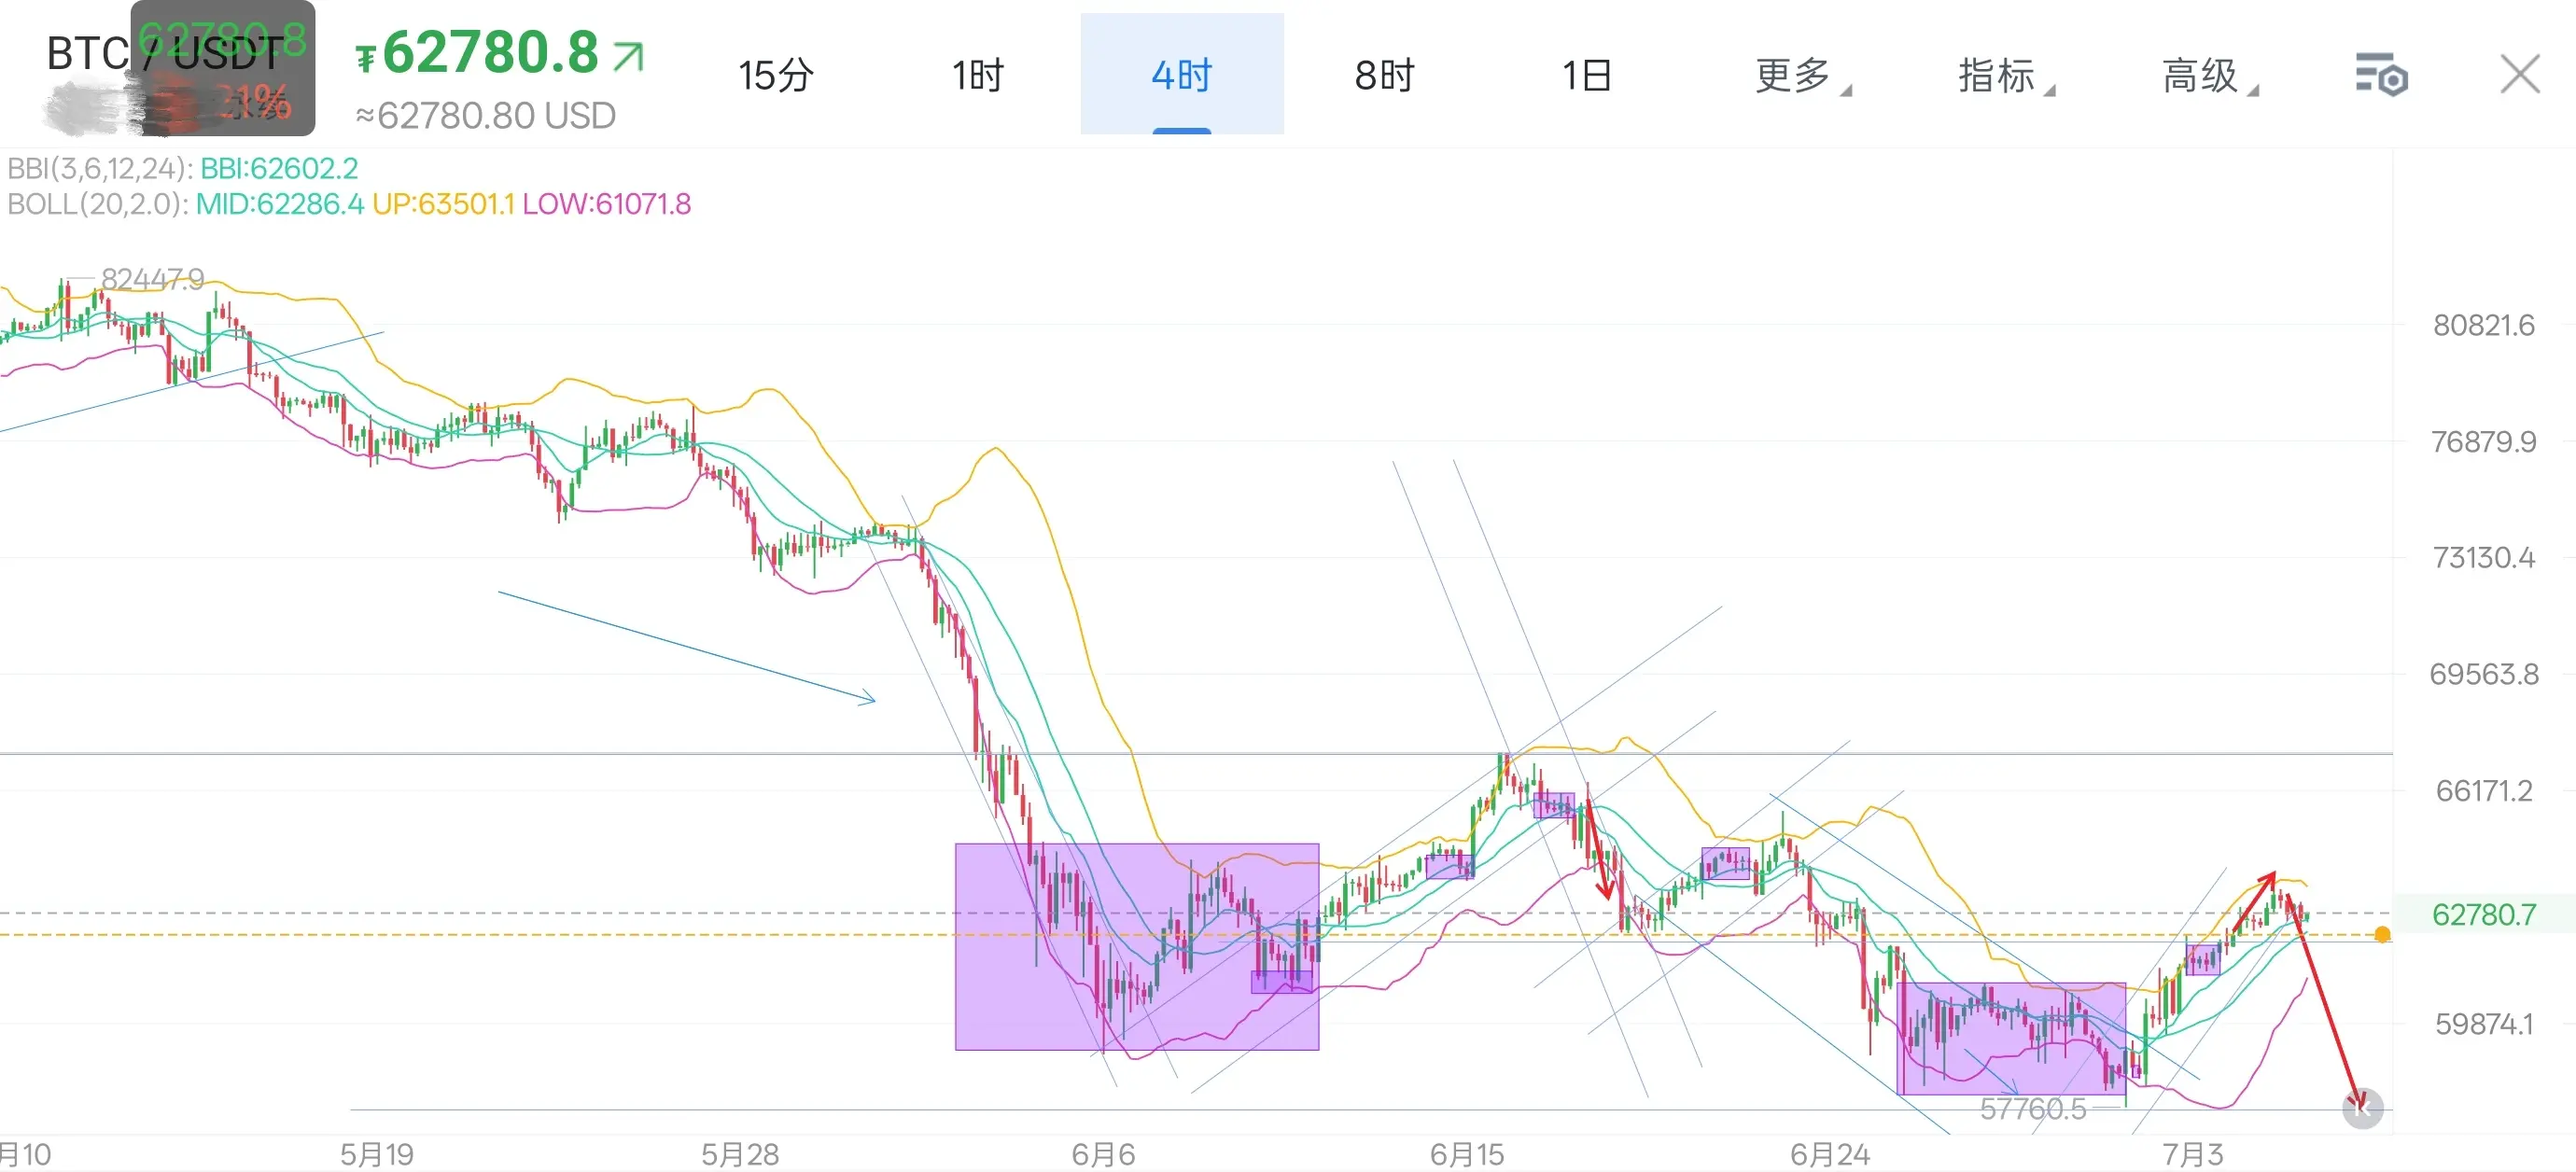This screenshot has width=2576, height=1172.
Task: Click the orange dot price marker
Action: click(x=2382, y=934)
